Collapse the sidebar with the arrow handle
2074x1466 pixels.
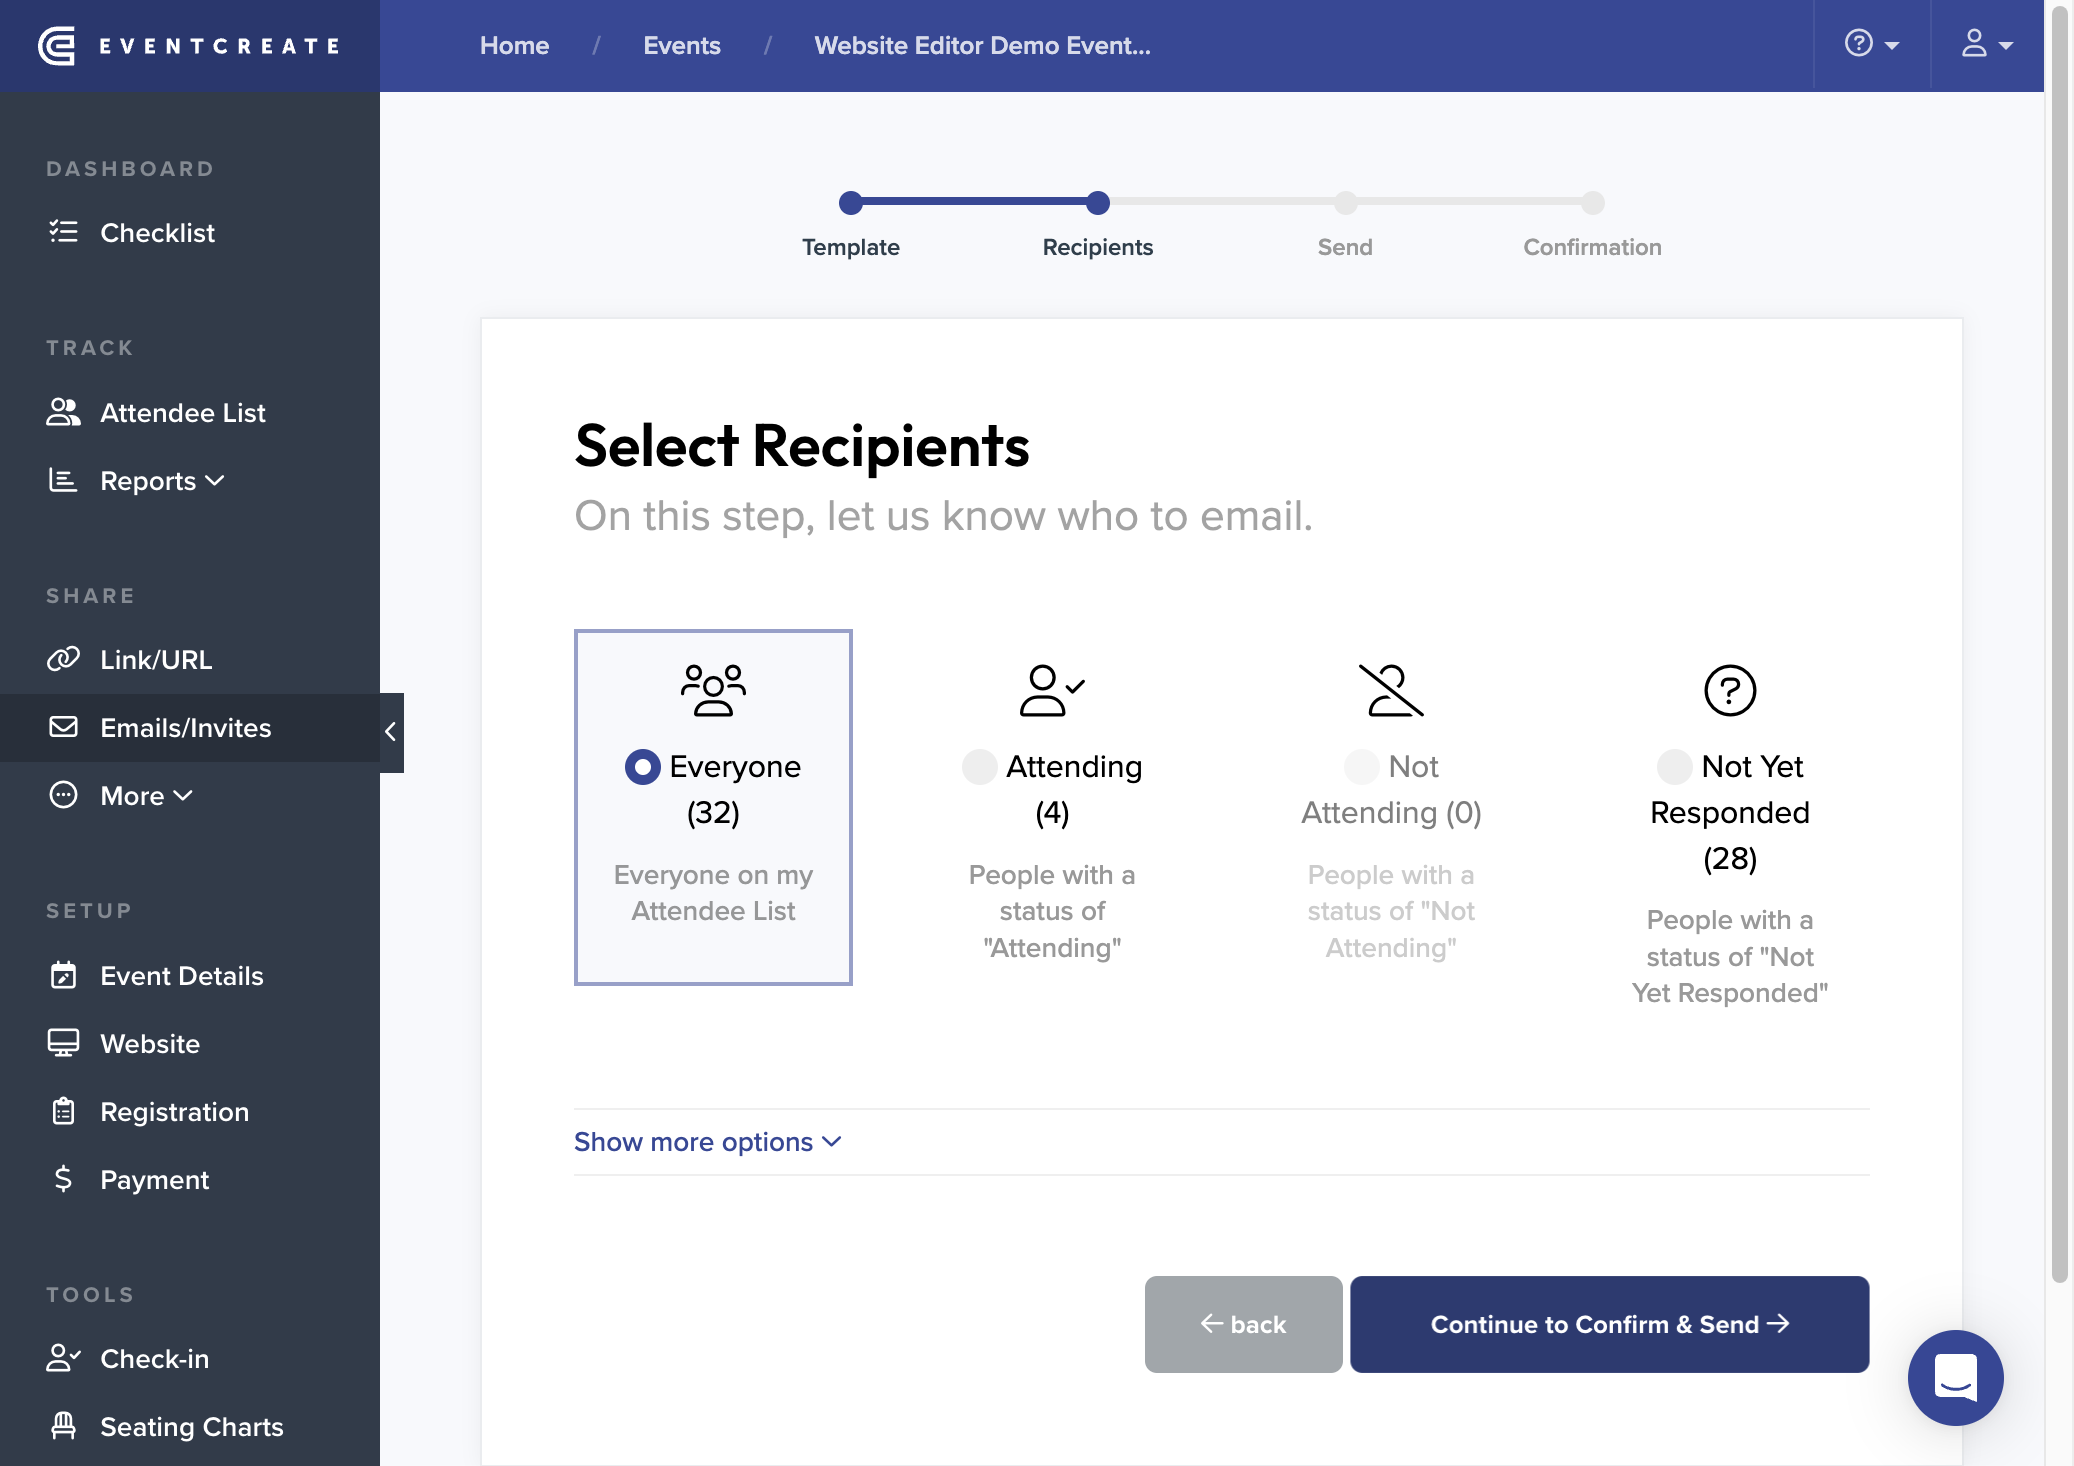(391, 732)
